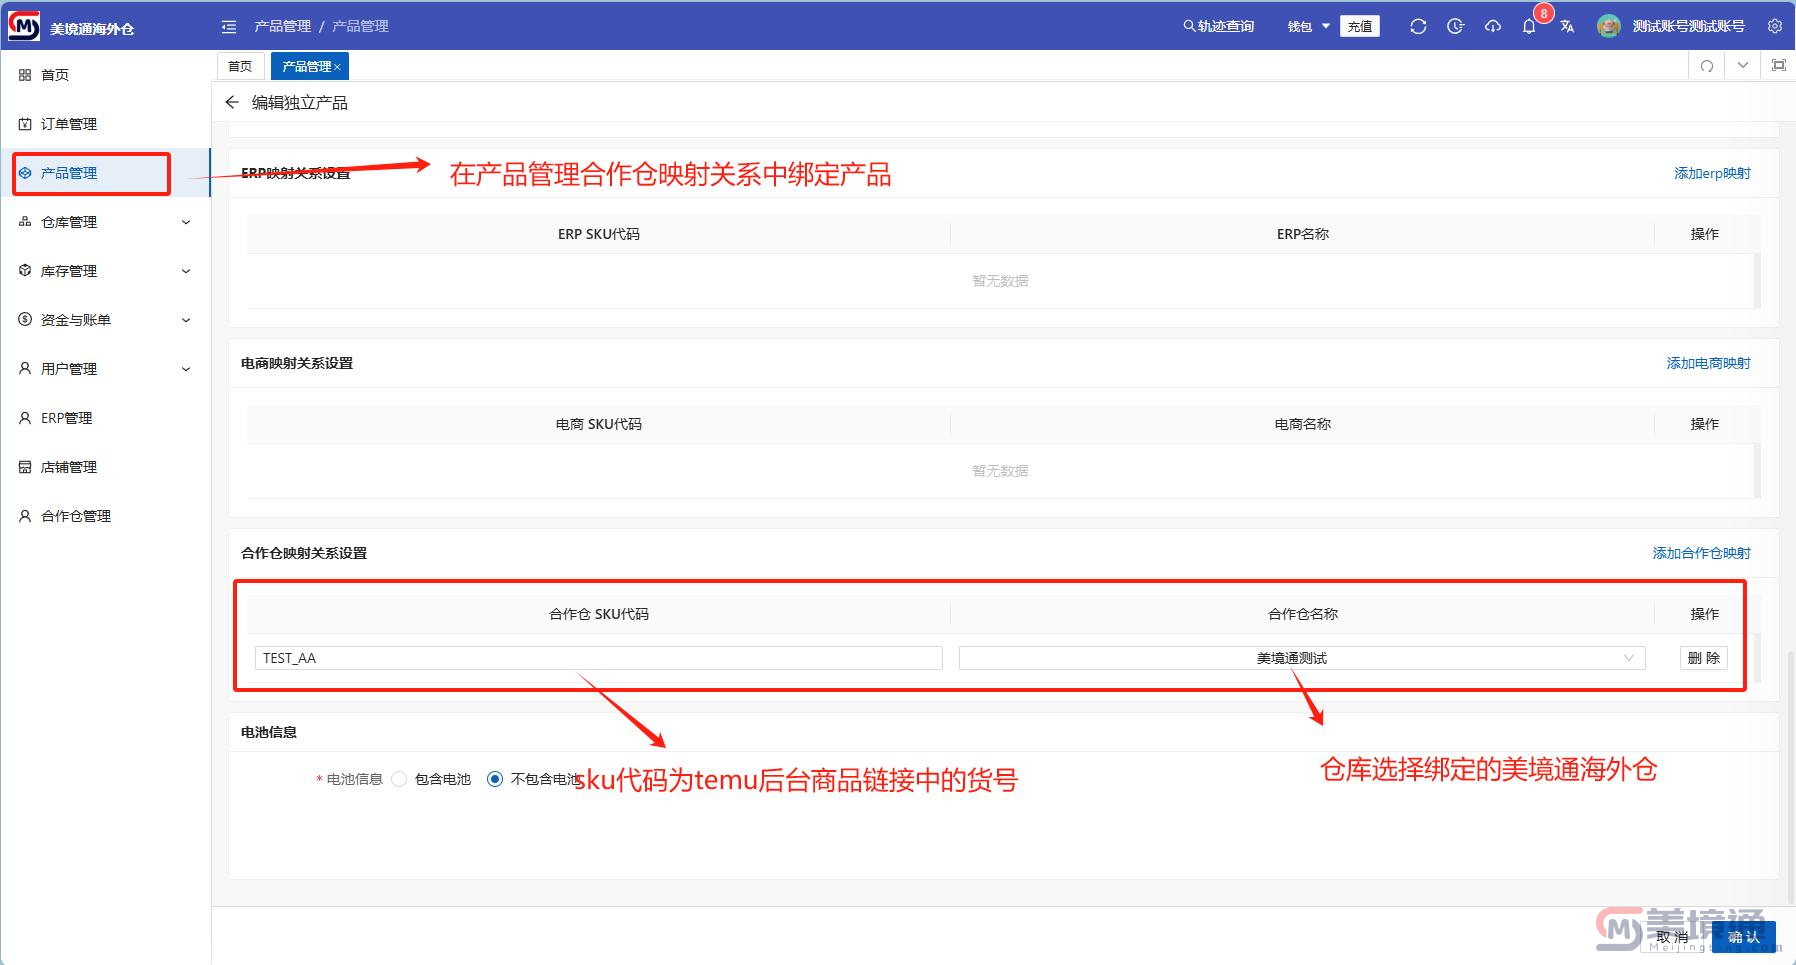Open the 钱包 wallet dropdown
Viewport: 1796px width, 965px height.
tap(1308, 26)
